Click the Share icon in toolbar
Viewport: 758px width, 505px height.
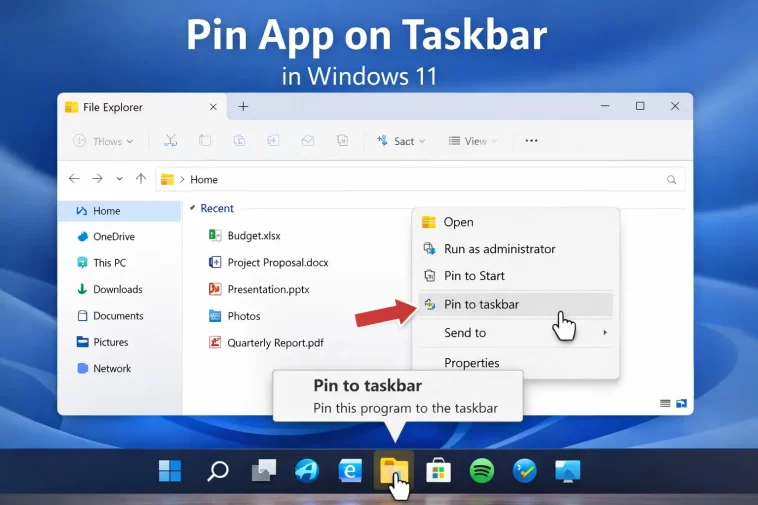308,141
